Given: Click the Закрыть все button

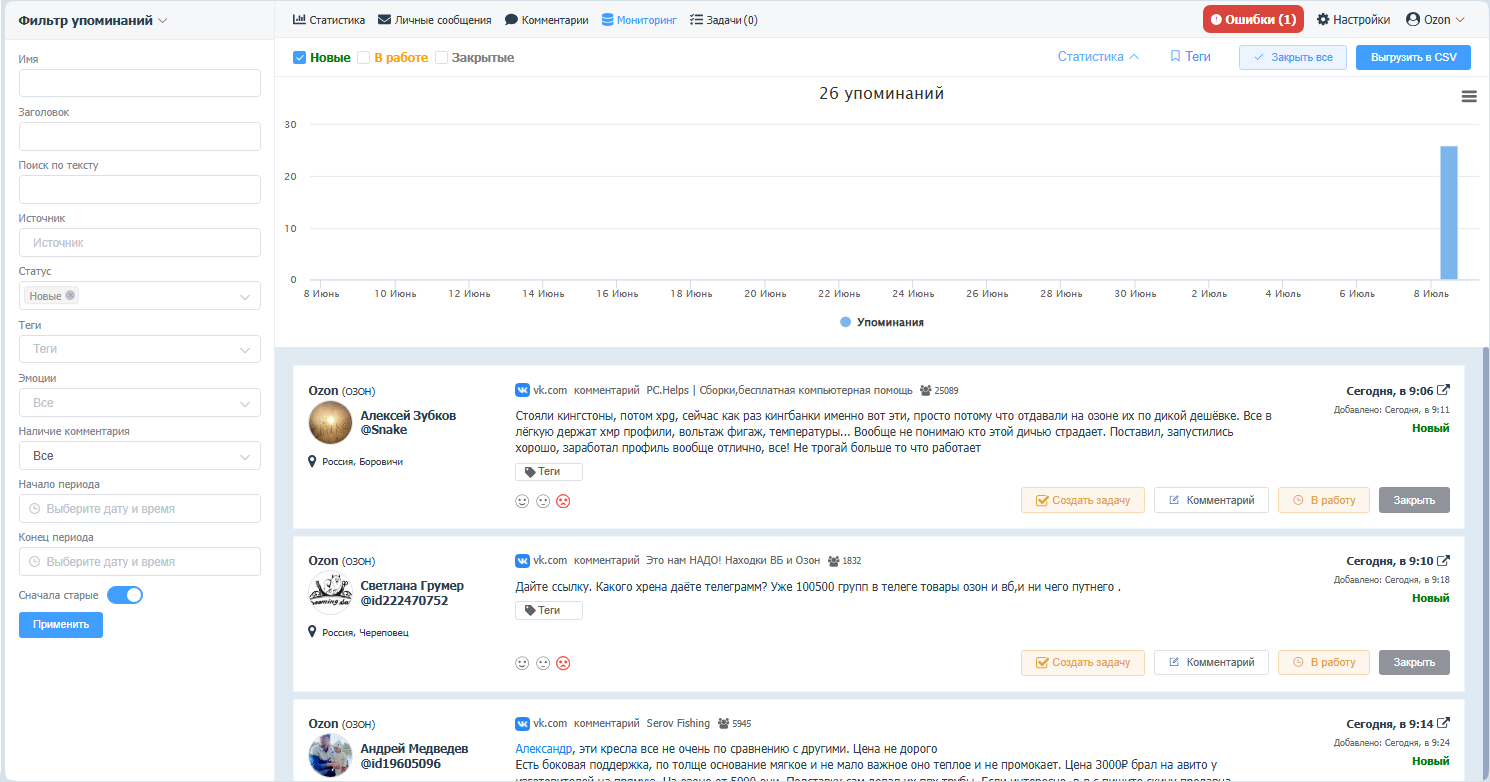Looking at the screenshot, I should 1292,57.
